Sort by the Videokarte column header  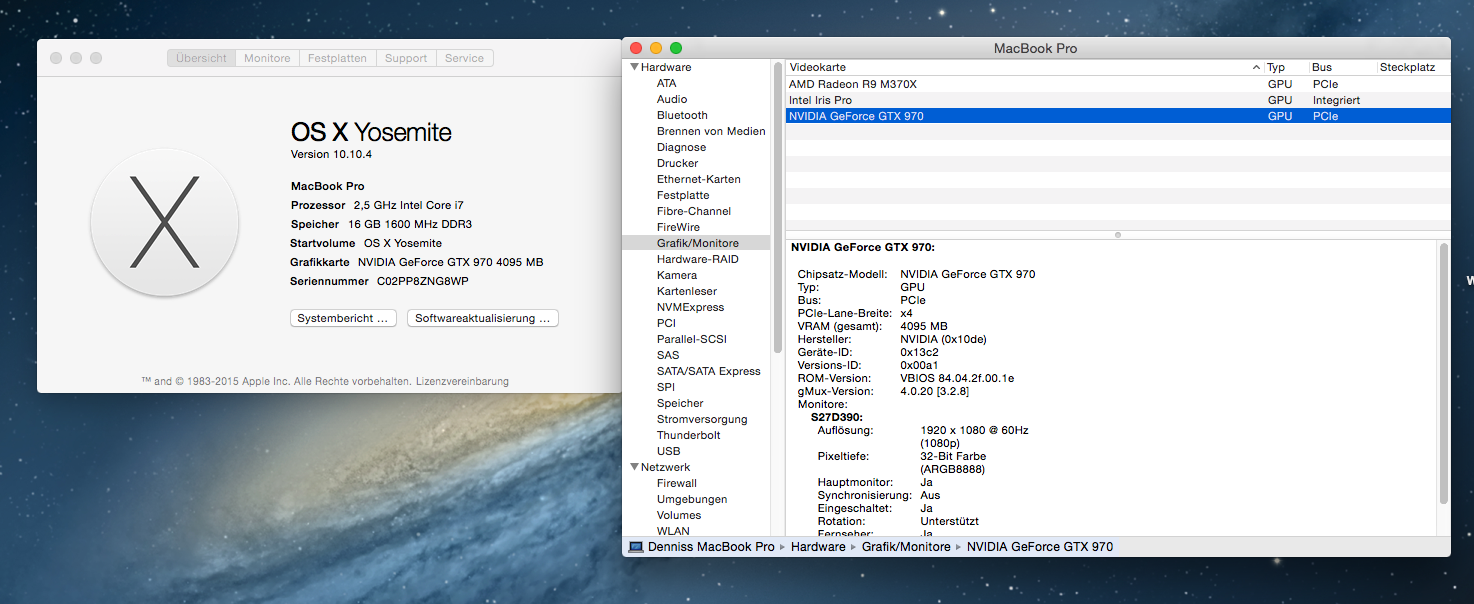[1024, 67]
